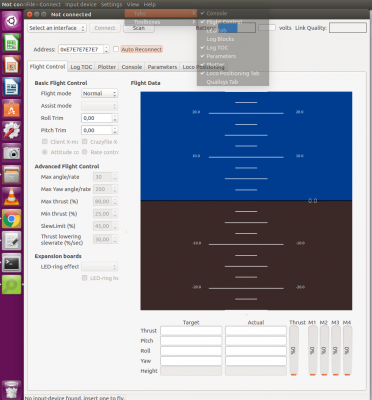
Task: Click the M4 motor level bar
Action: coord(347,351)
